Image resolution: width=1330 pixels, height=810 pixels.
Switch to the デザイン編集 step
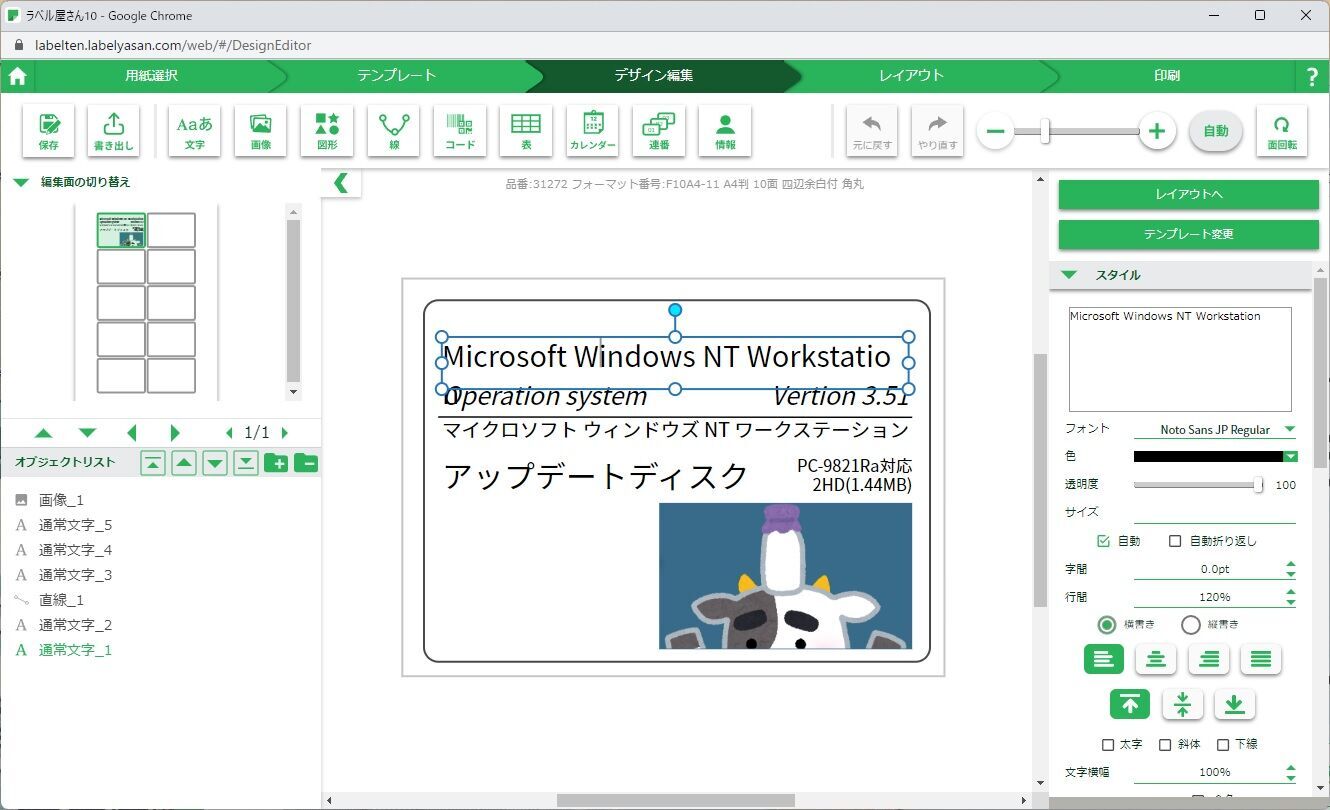point(653,76)
